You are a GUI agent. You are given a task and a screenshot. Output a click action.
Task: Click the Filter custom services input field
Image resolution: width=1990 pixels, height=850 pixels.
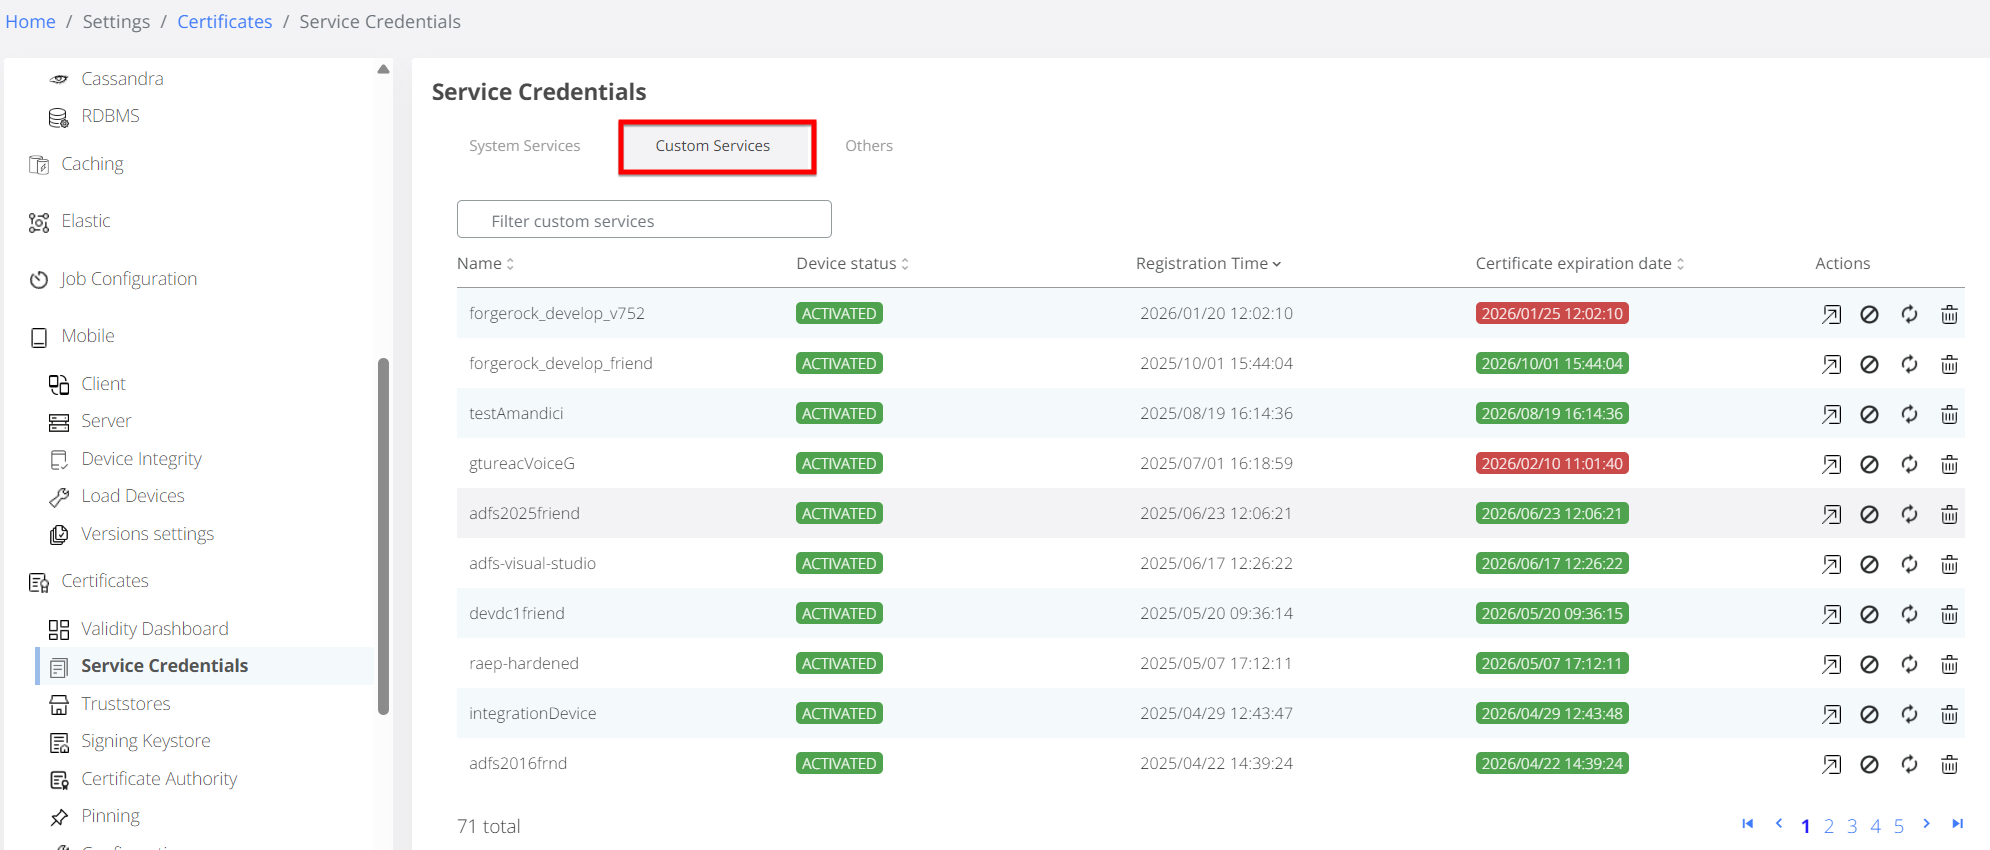(644, 220)
